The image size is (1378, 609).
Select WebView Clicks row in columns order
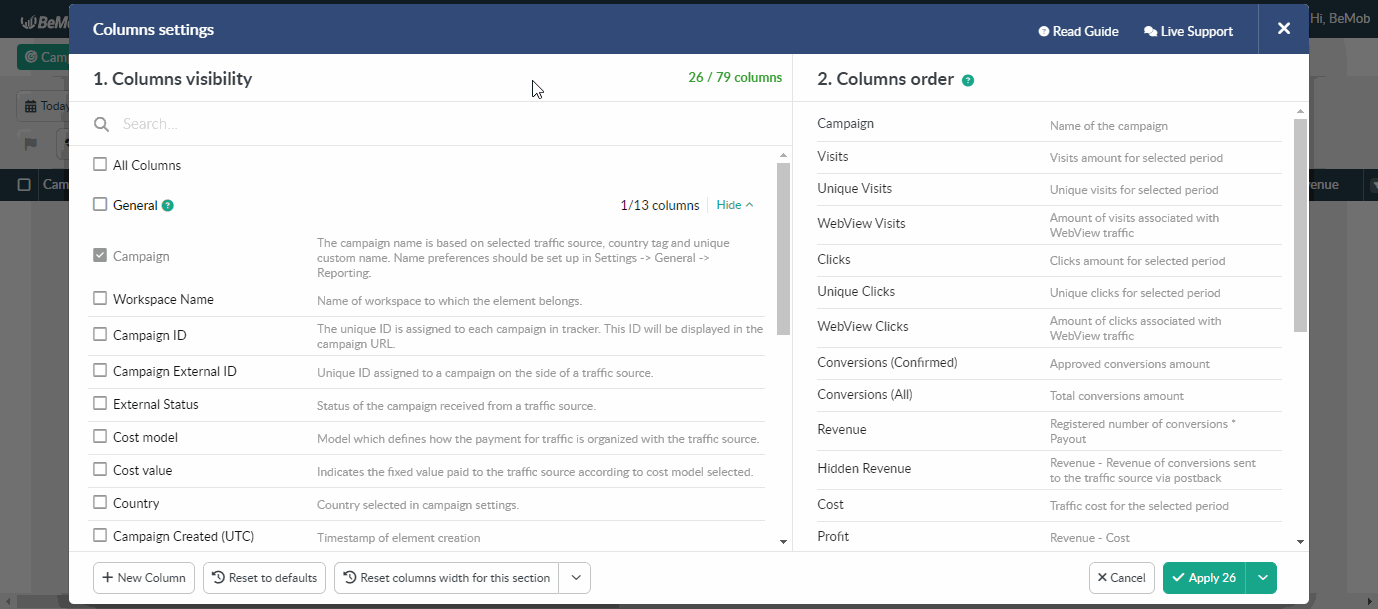[1049, 327]
